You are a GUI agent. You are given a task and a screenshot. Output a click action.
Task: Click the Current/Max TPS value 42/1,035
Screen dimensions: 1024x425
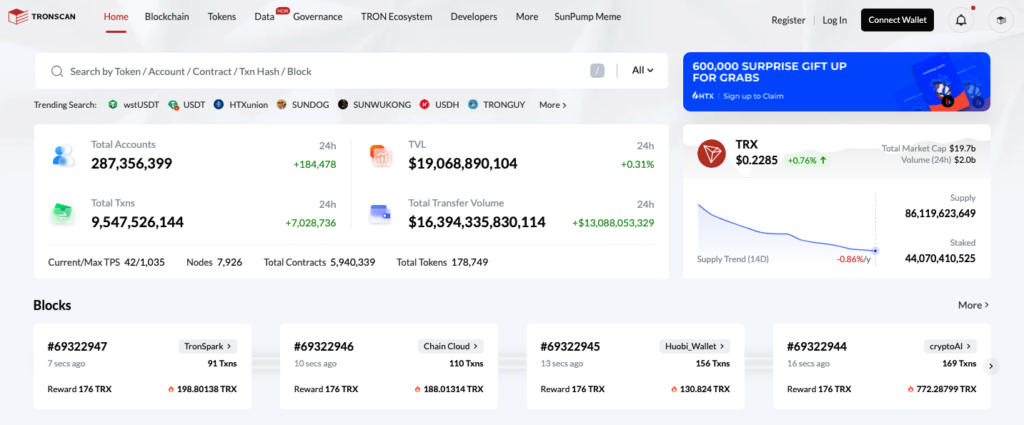tap(144, 262)
